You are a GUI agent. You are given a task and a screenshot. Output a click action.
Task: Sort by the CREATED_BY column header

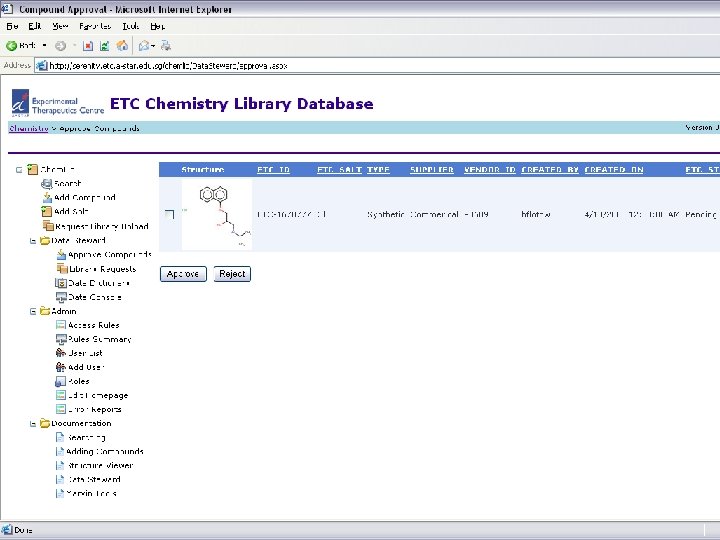[x=550, y=170]
